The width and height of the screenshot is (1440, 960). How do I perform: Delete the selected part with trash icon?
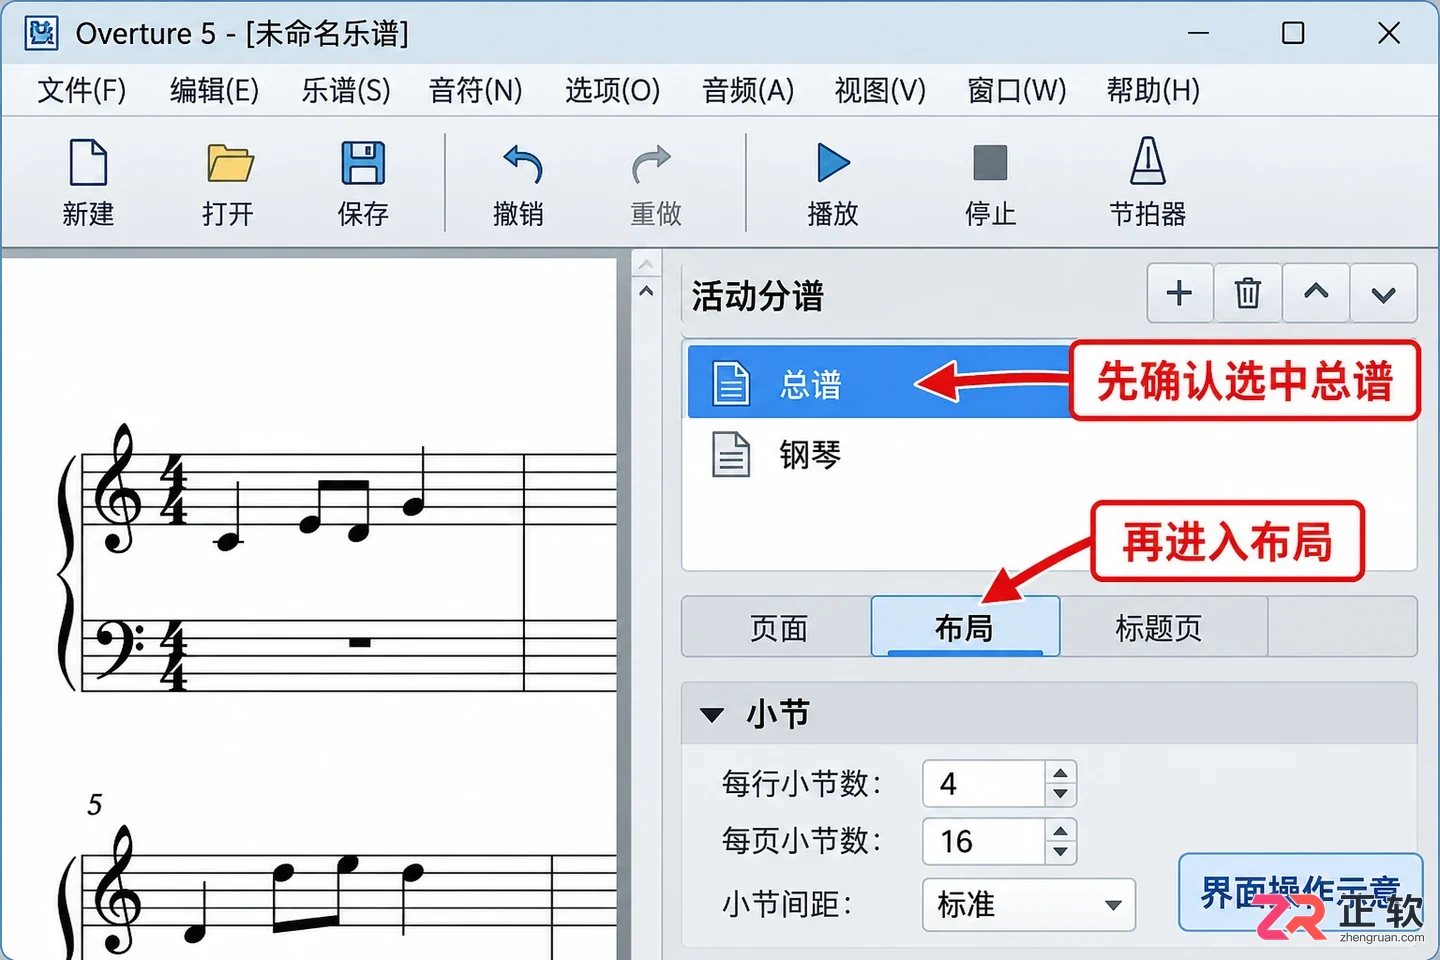(1247, 293)
